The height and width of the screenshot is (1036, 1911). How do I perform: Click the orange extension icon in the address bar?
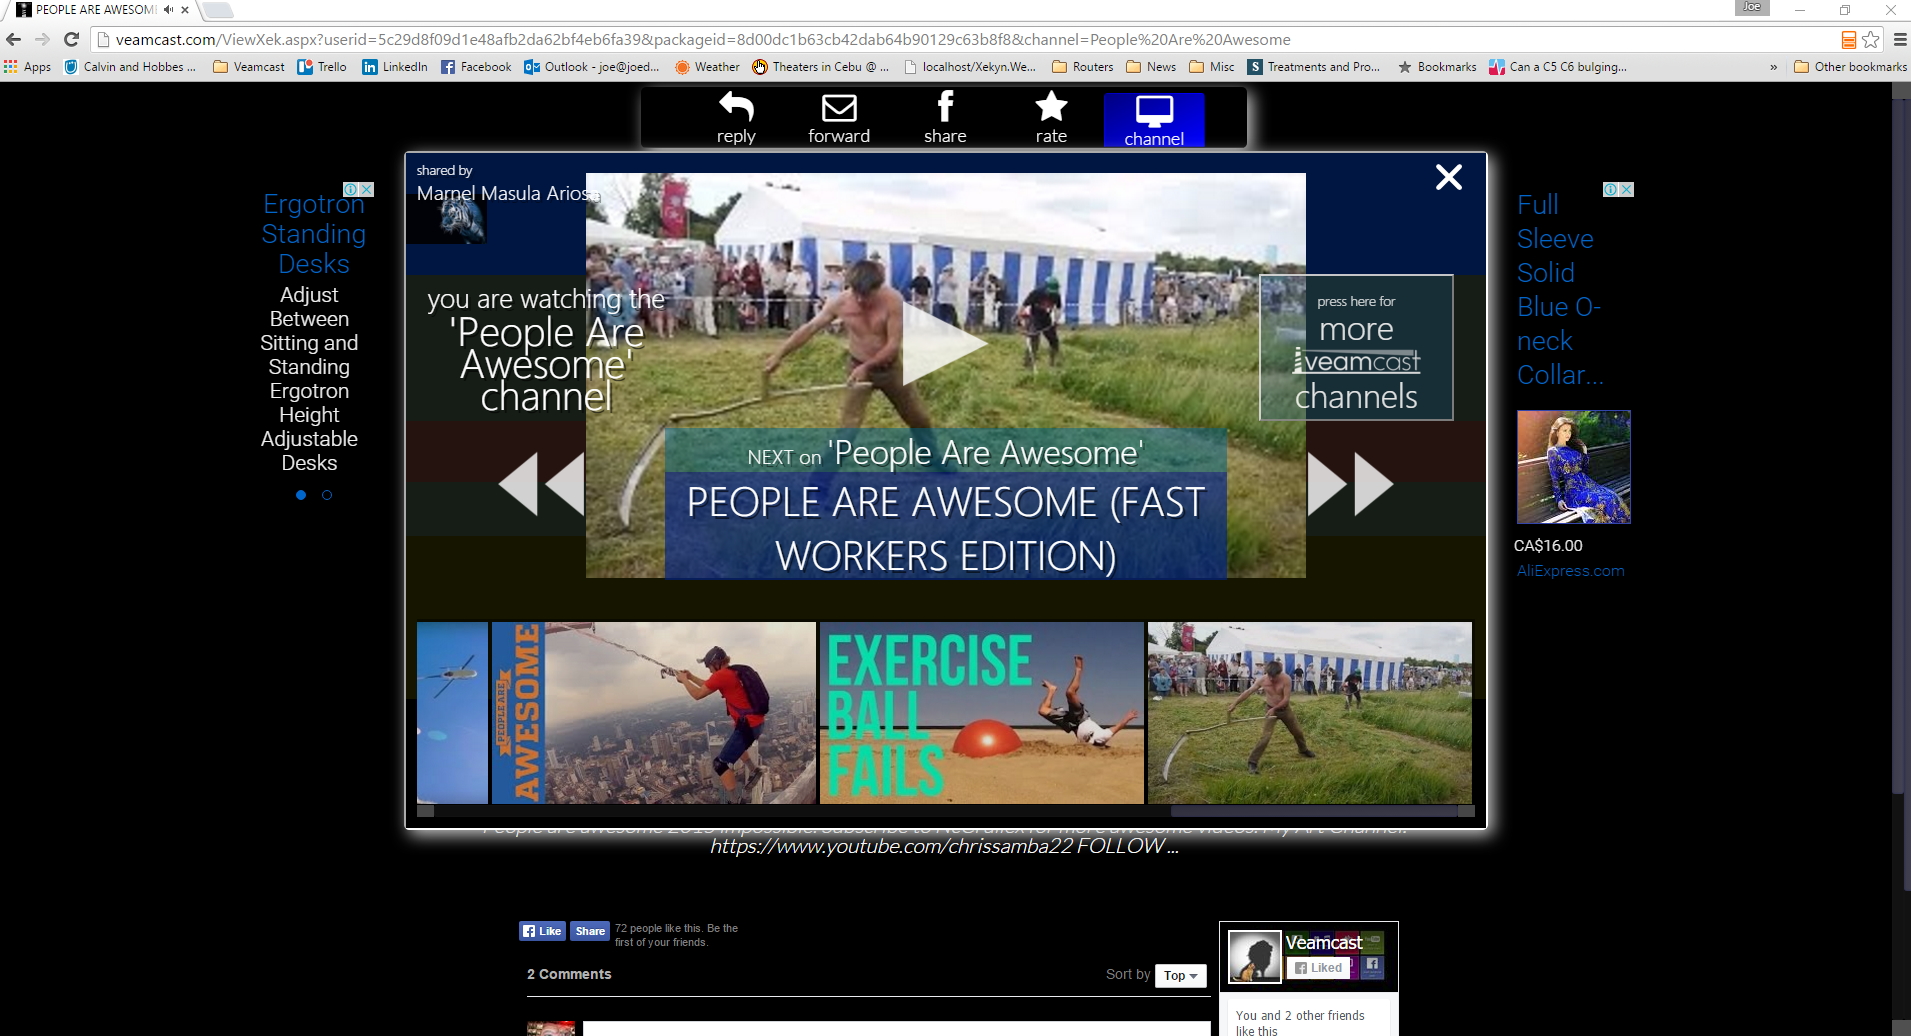pyautogui.click(x=1849, y=40)
